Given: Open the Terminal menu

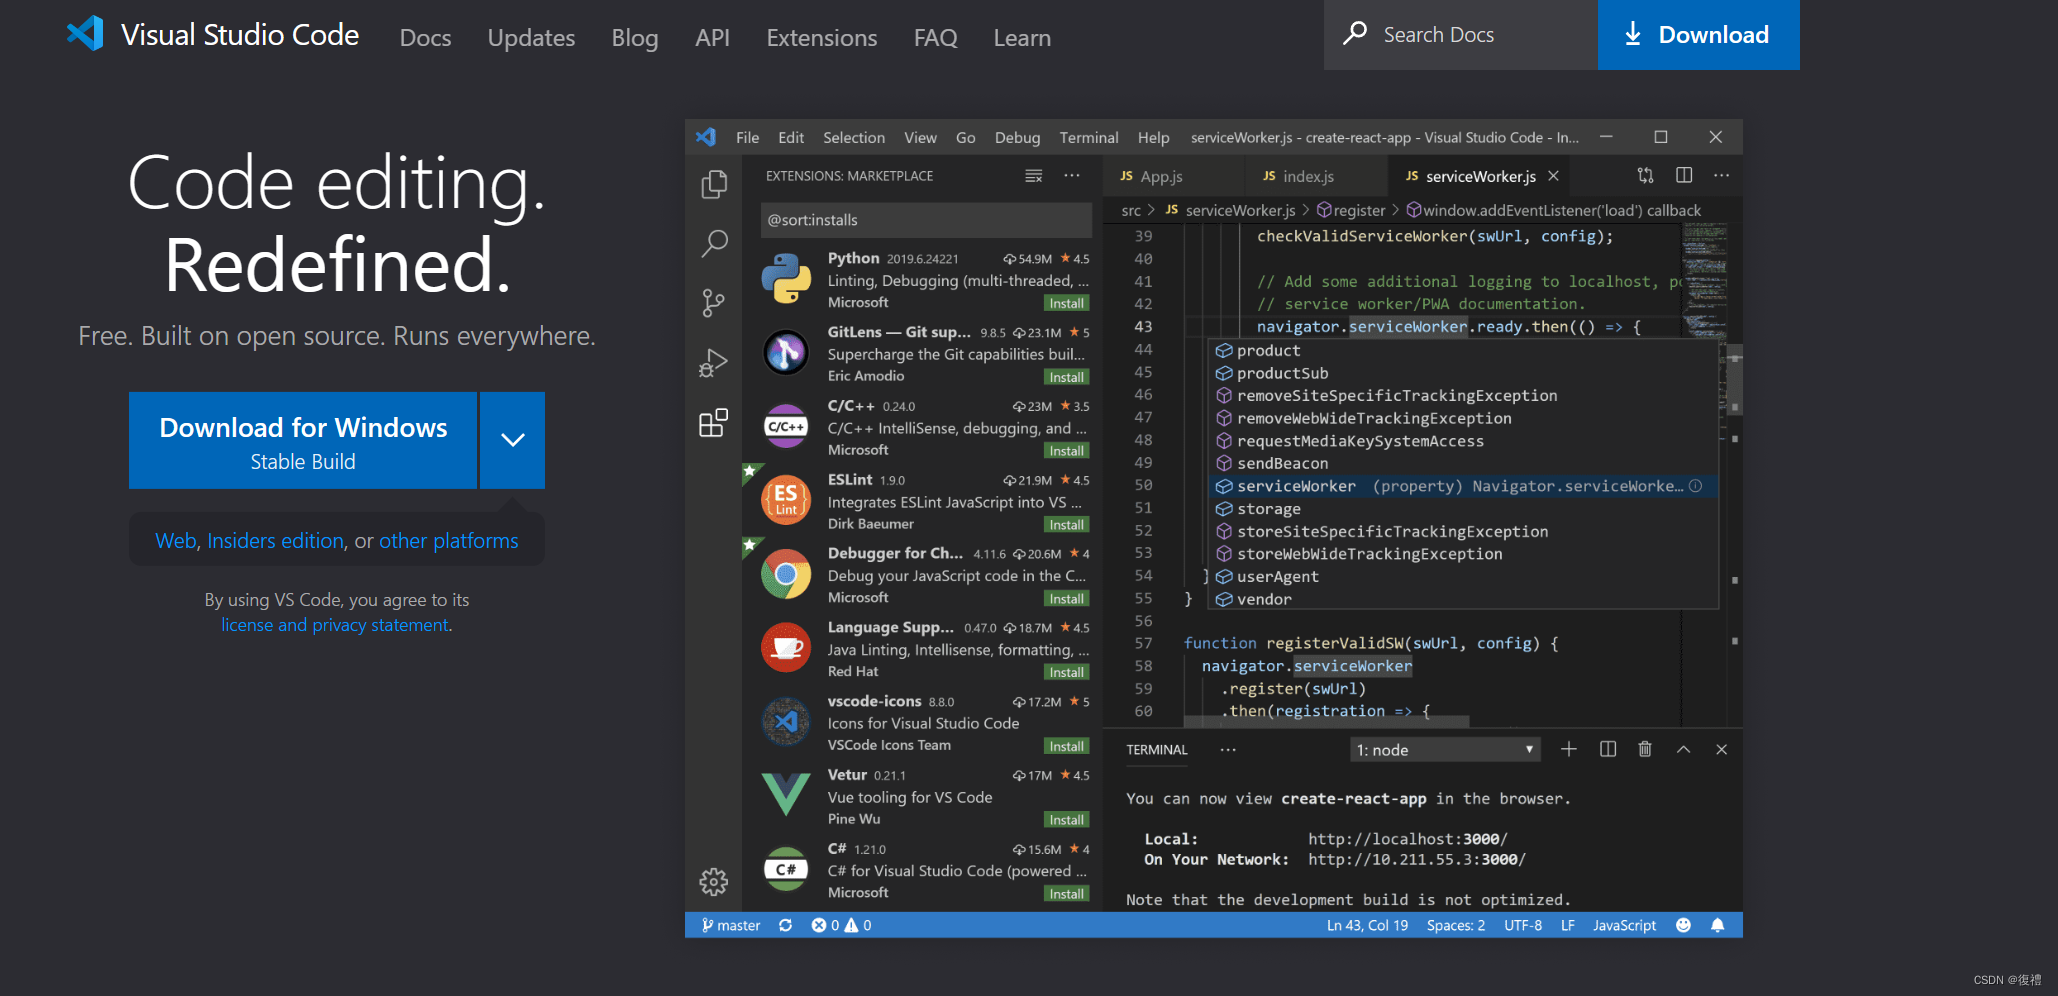Looking at the screenshot, I should 1089,137.
